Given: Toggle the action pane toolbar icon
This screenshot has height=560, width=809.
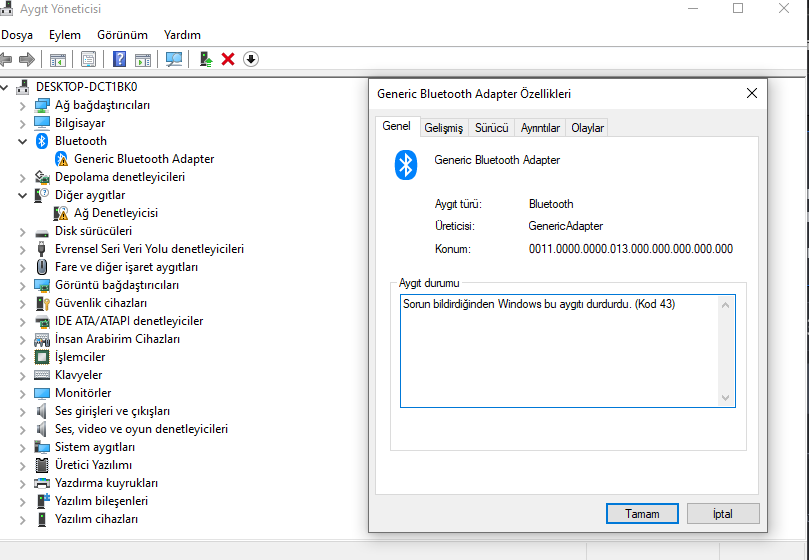Looking at the screenshot, I should coord(143,59).
